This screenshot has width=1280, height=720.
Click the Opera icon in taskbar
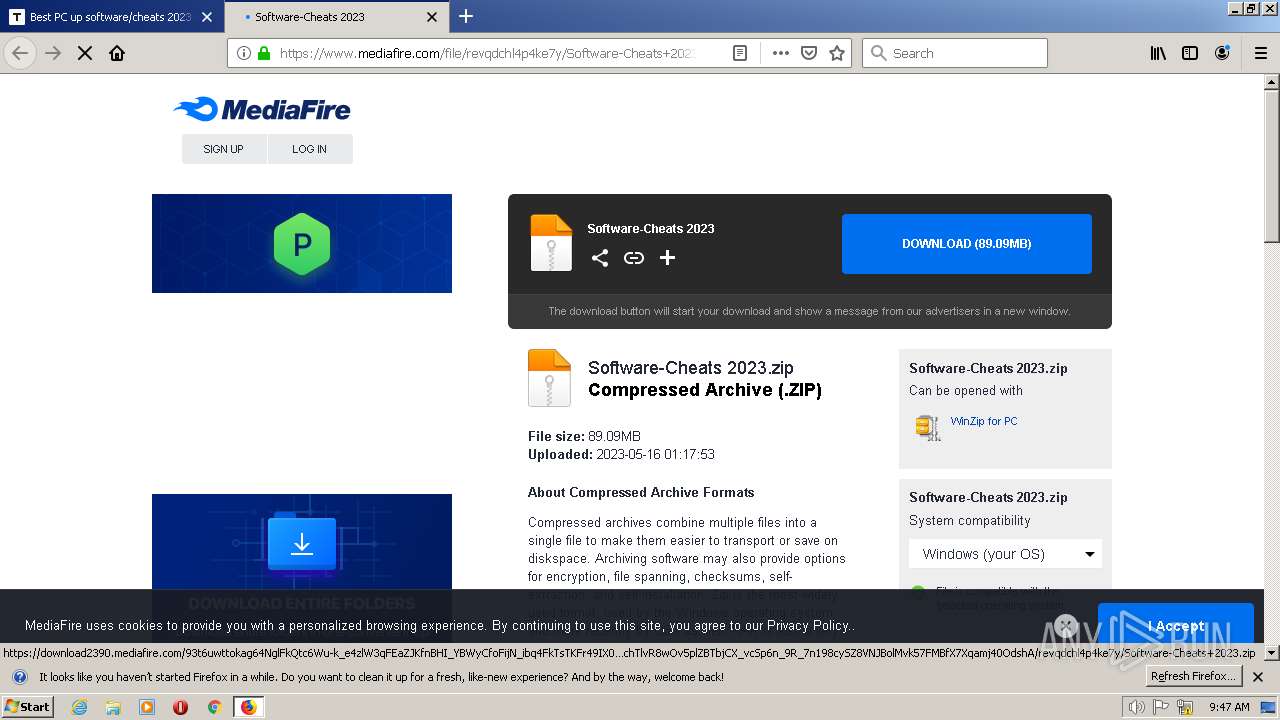180,707
